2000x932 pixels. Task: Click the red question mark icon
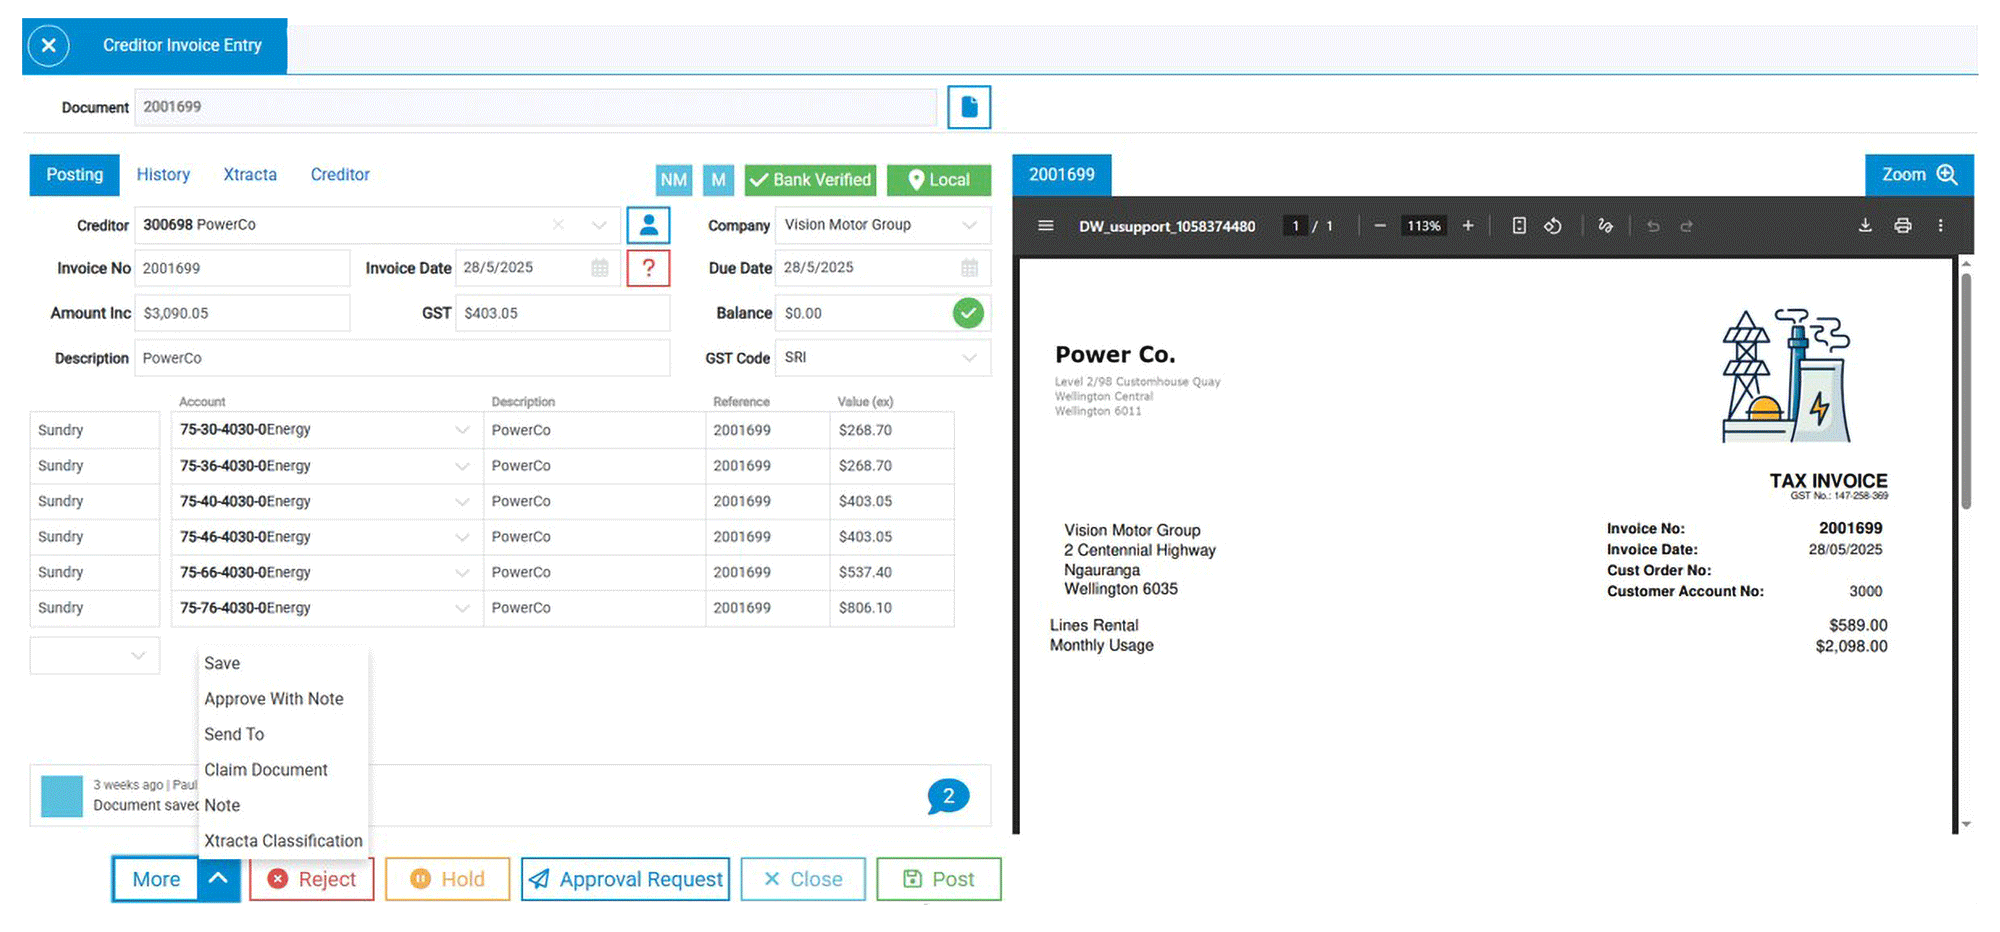(648, 268)
